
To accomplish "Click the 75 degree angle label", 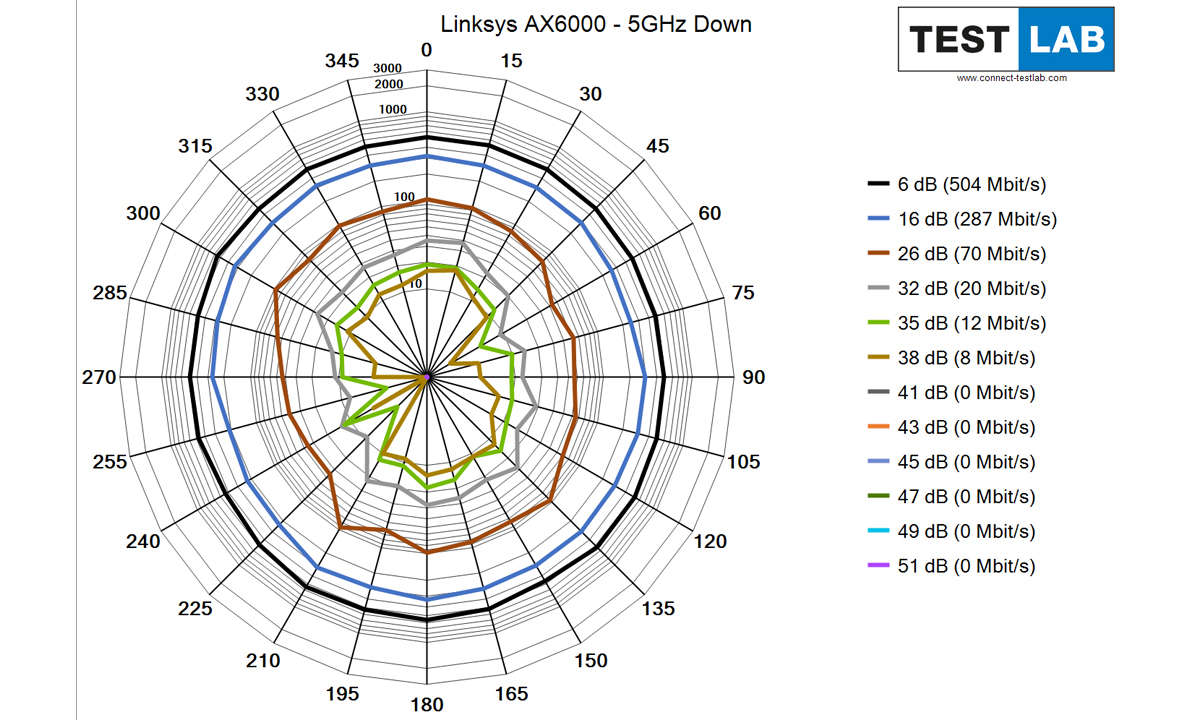I will tap(743, 293).
